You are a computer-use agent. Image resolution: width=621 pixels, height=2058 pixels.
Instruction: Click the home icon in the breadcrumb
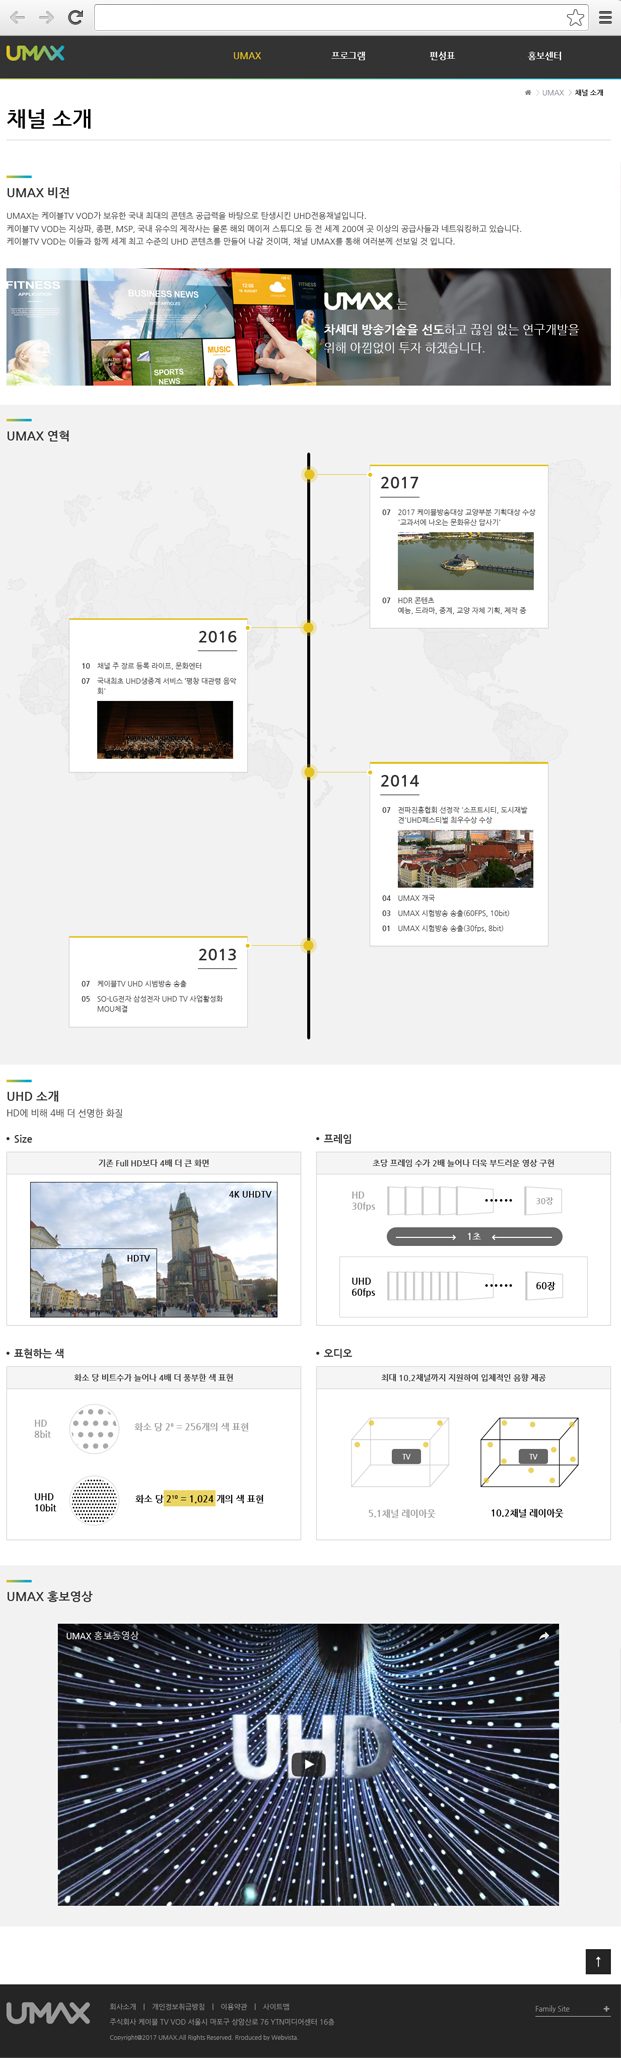(x=528, y=93)
